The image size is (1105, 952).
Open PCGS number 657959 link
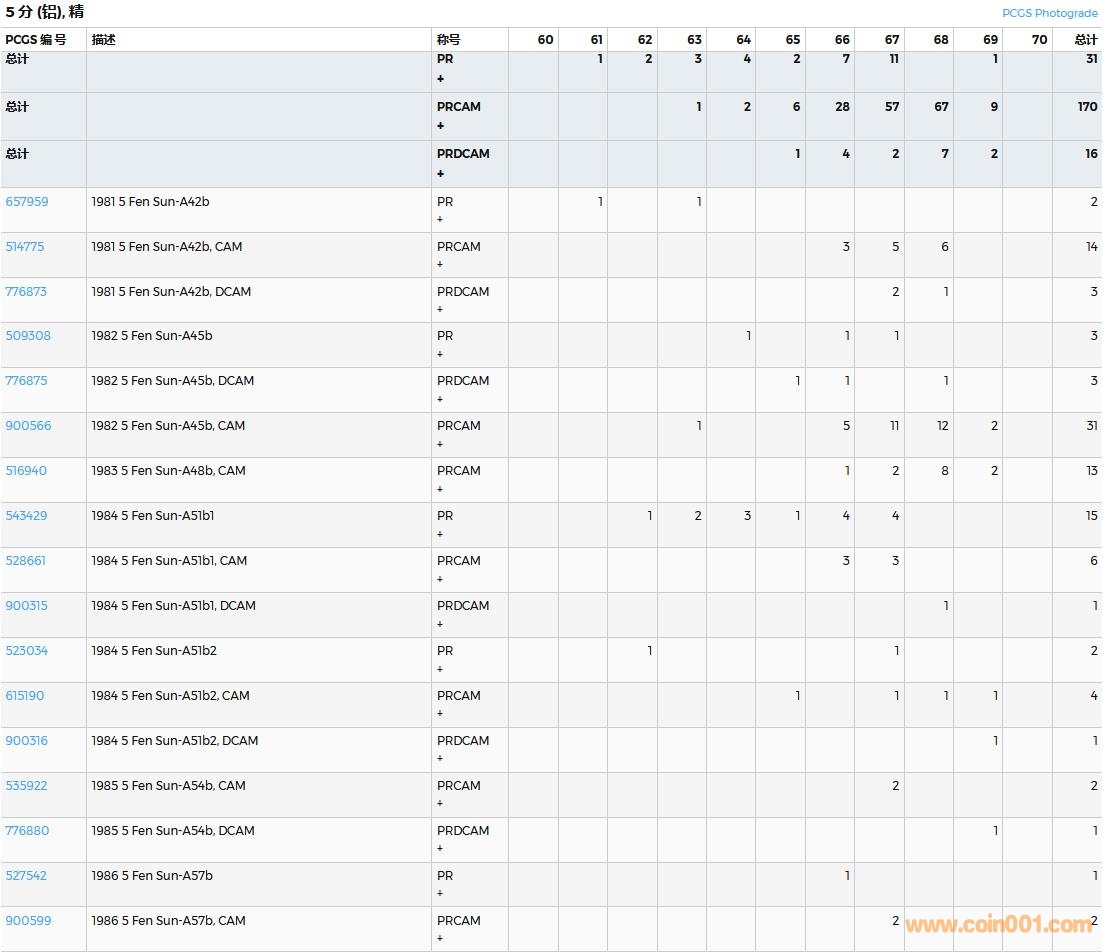point(27,202)
